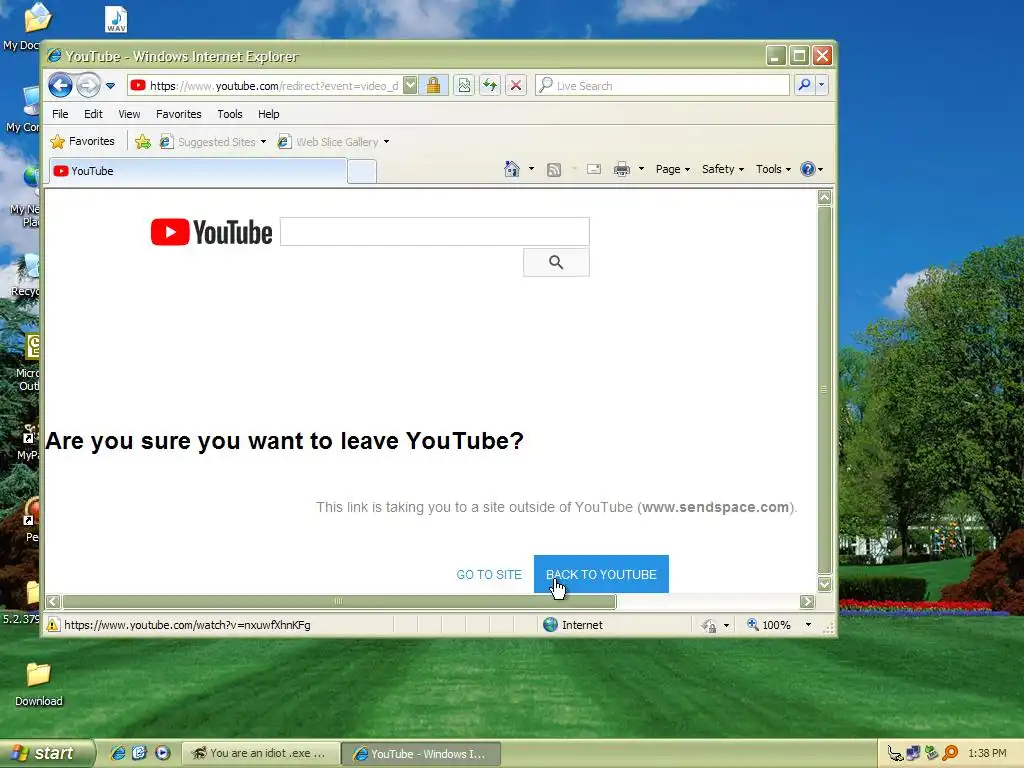Click the Home icon in command bar

511,169
